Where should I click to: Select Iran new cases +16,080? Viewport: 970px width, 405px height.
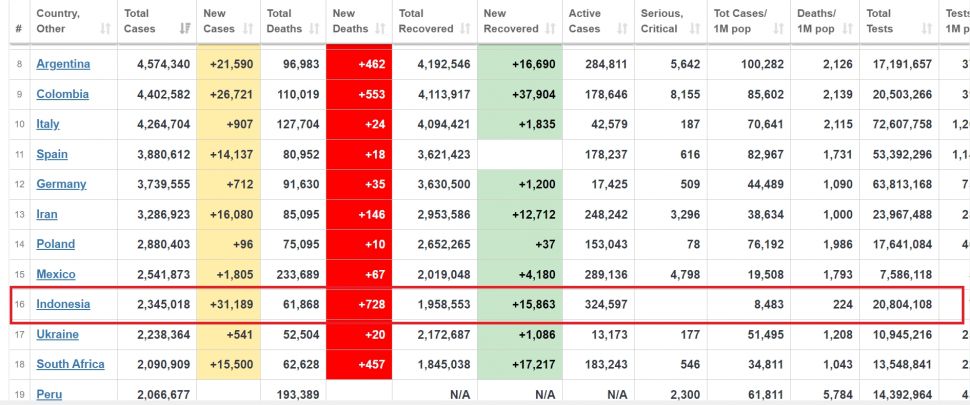pyautogui.click(x=228, y=215)
